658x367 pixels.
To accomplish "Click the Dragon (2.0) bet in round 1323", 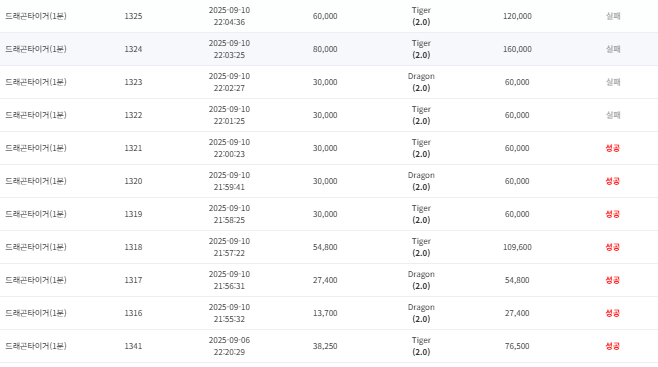I will click(421, 82).
